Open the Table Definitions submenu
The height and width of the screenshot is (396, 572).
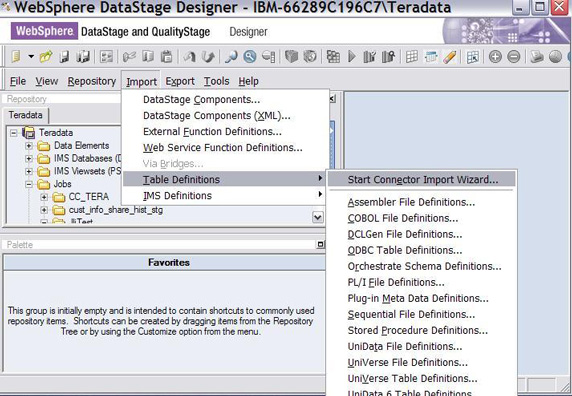tap(225, 179)
